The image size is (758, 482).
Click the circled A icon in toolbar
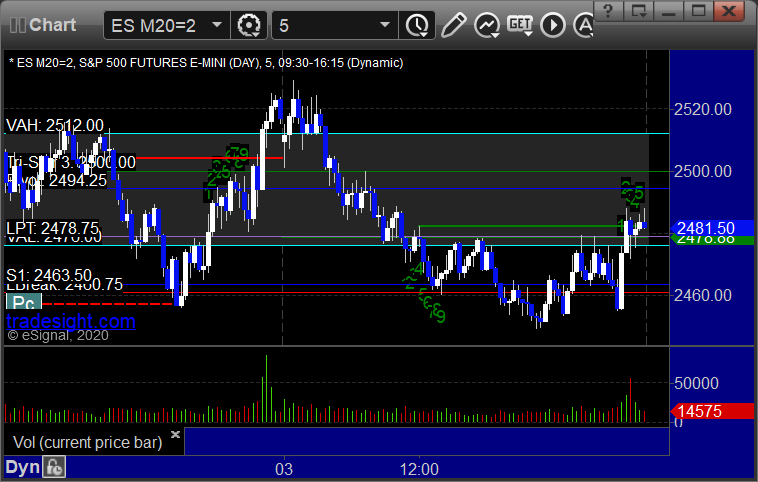click(583, 25)
